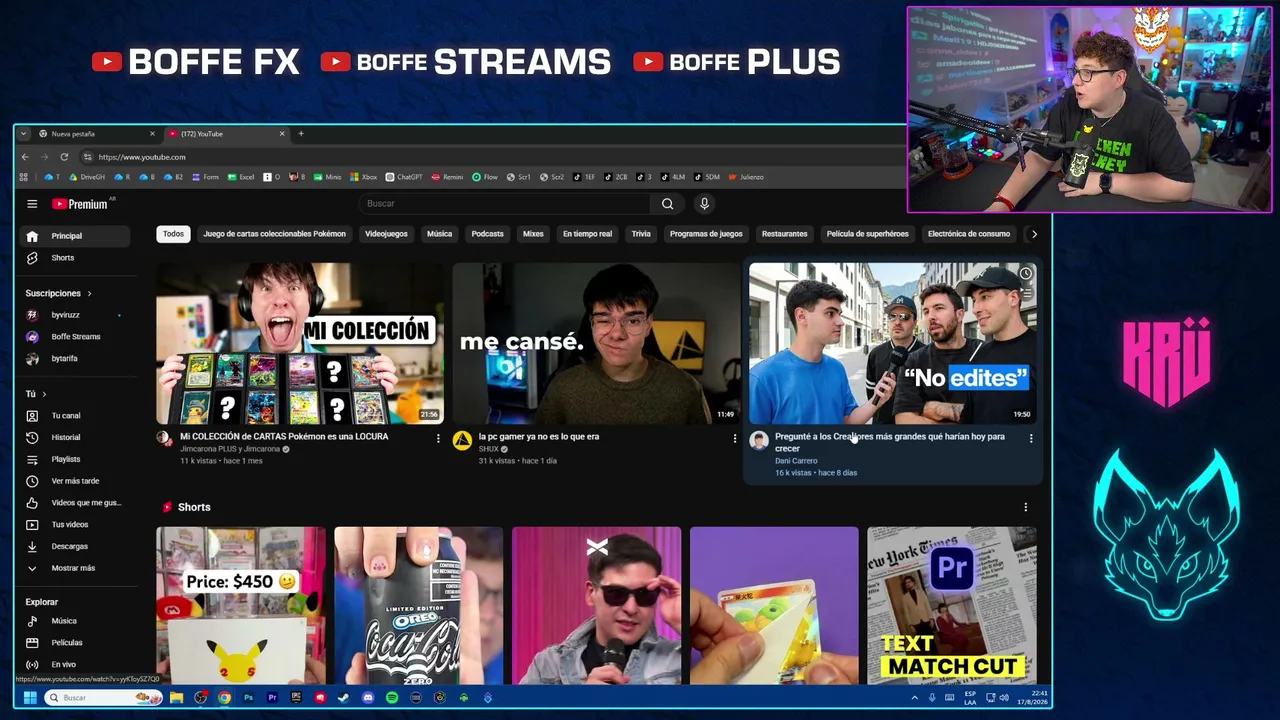Open the Text Match Cut Short
The image size is (1280, 720).
click(952, 605)
